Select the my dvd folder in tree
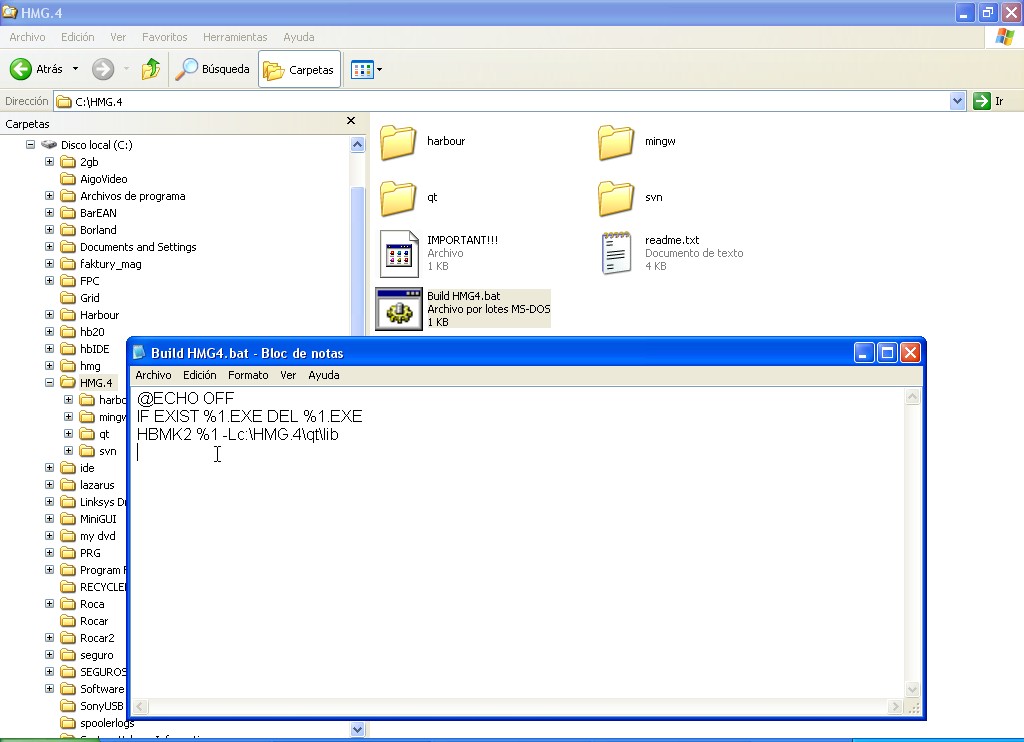 tap(97, 536)
